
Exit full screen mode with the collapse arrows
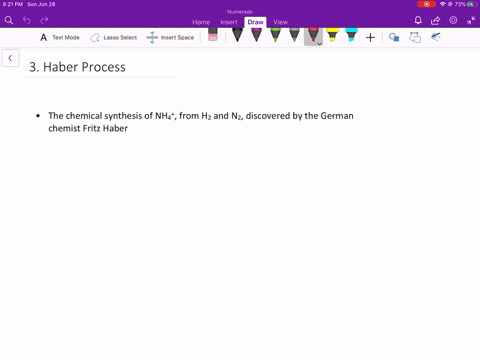click(x=471, y=20)
